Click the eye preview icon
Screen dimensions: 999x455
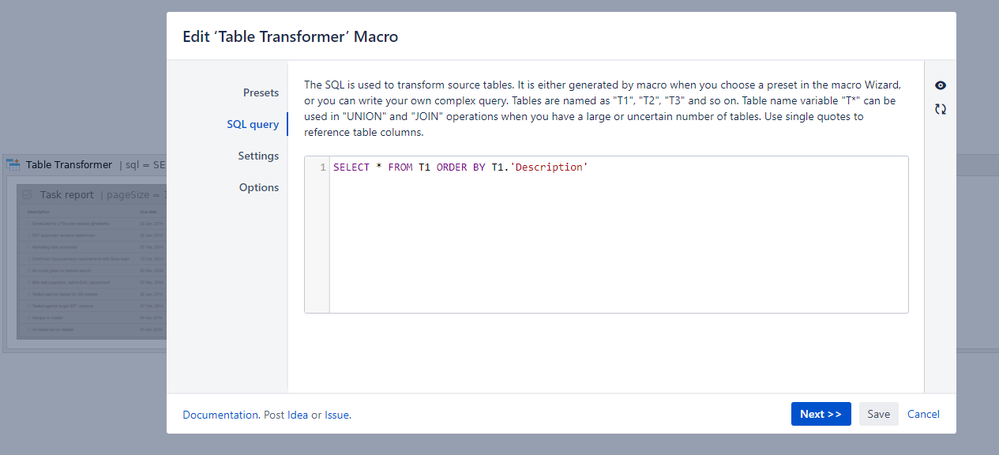[x=940, y=85]
